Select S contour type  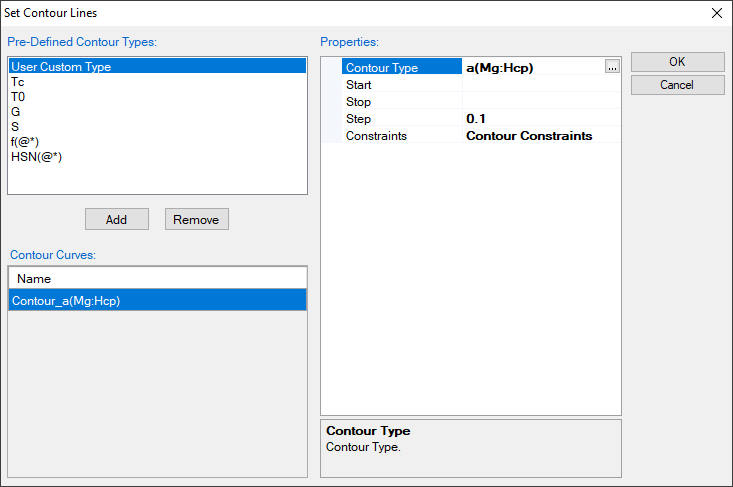click(15, 127)
